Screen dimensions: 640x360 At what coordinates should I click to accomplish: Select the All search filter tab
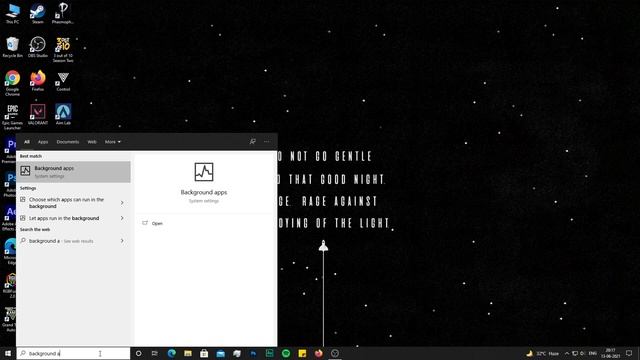point(27,142)
